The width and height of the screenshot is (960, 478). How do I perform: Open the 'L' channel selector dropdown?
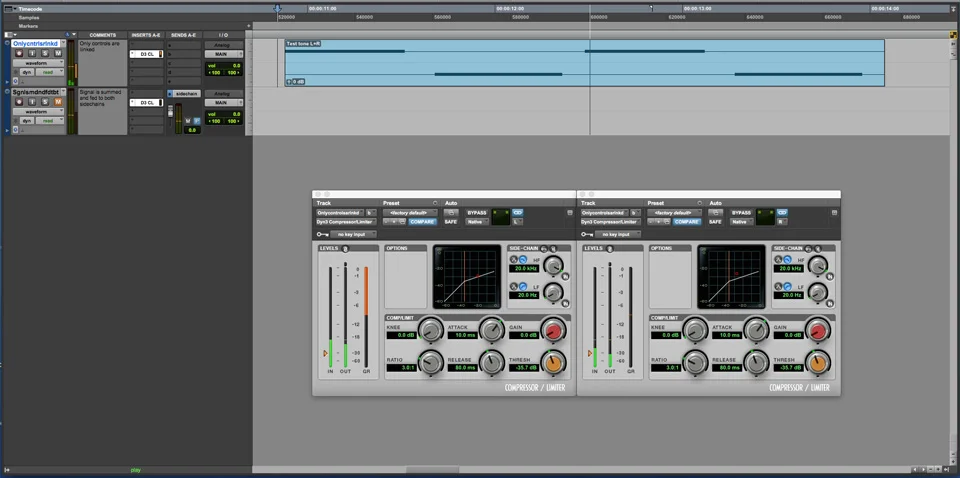click(517, 222)
